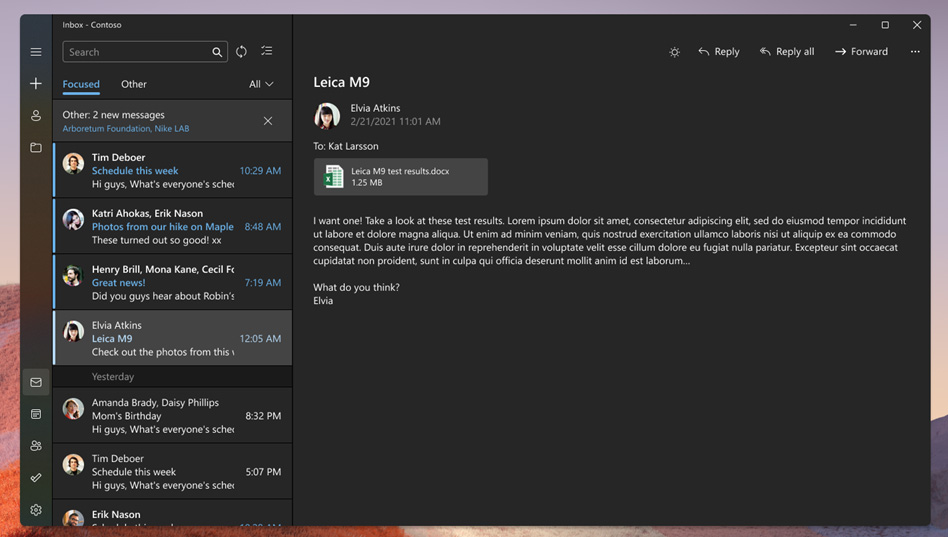
Task: Click Yesterday group header
Action: coord(172,376)
